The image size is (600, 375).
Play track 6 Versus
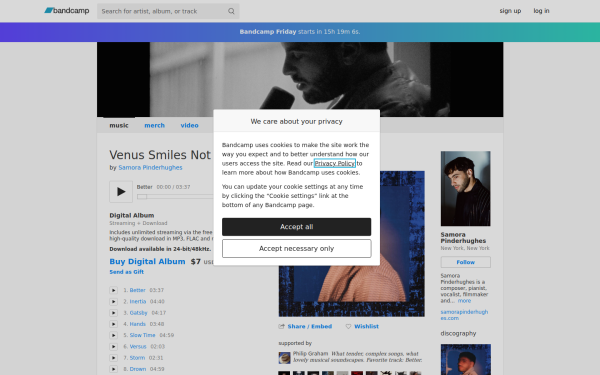click(113, 347)
